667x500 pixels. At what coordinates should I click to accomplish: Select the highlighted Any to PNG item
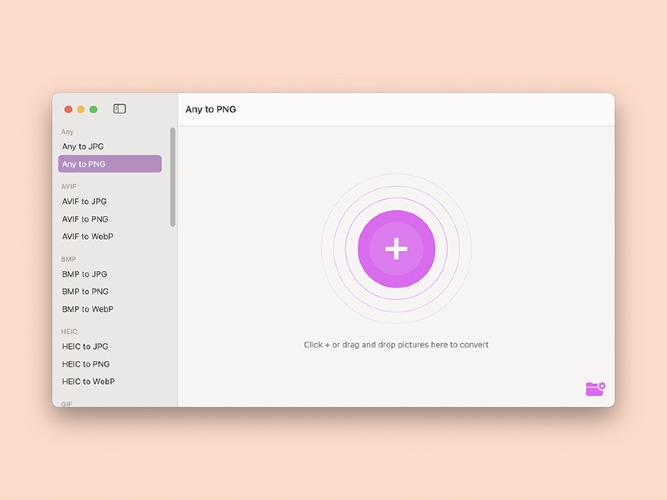[110, 164]
